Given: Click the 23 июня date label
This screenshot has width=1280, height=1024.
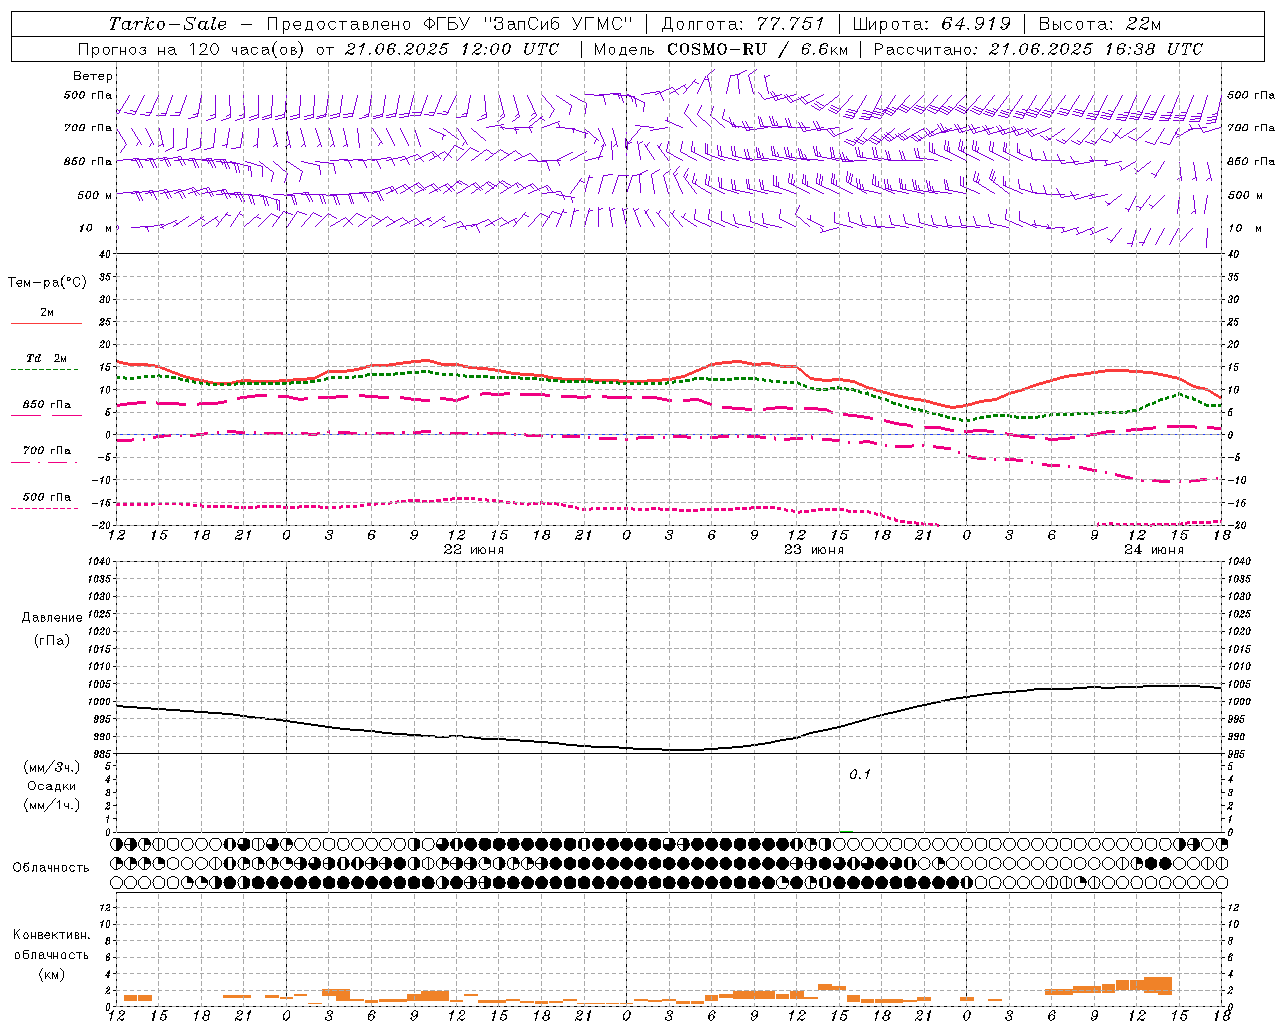Looking at the screenshot, I should click(x=814, y=550).
